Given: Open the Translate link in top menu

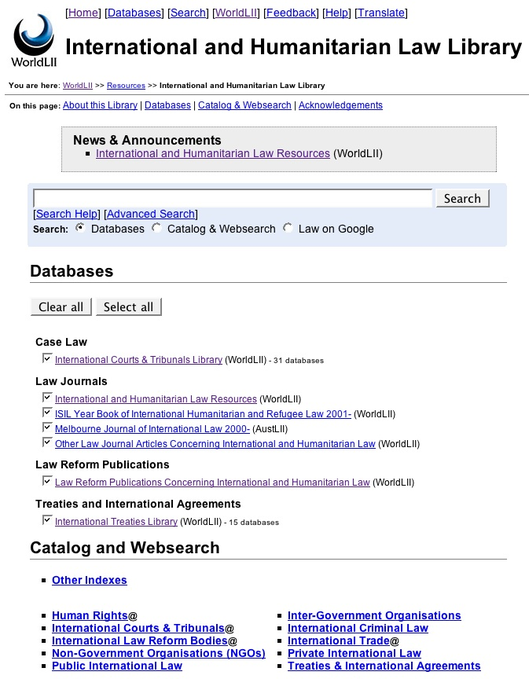Looking at the screenshot, I should coord(381,13).
